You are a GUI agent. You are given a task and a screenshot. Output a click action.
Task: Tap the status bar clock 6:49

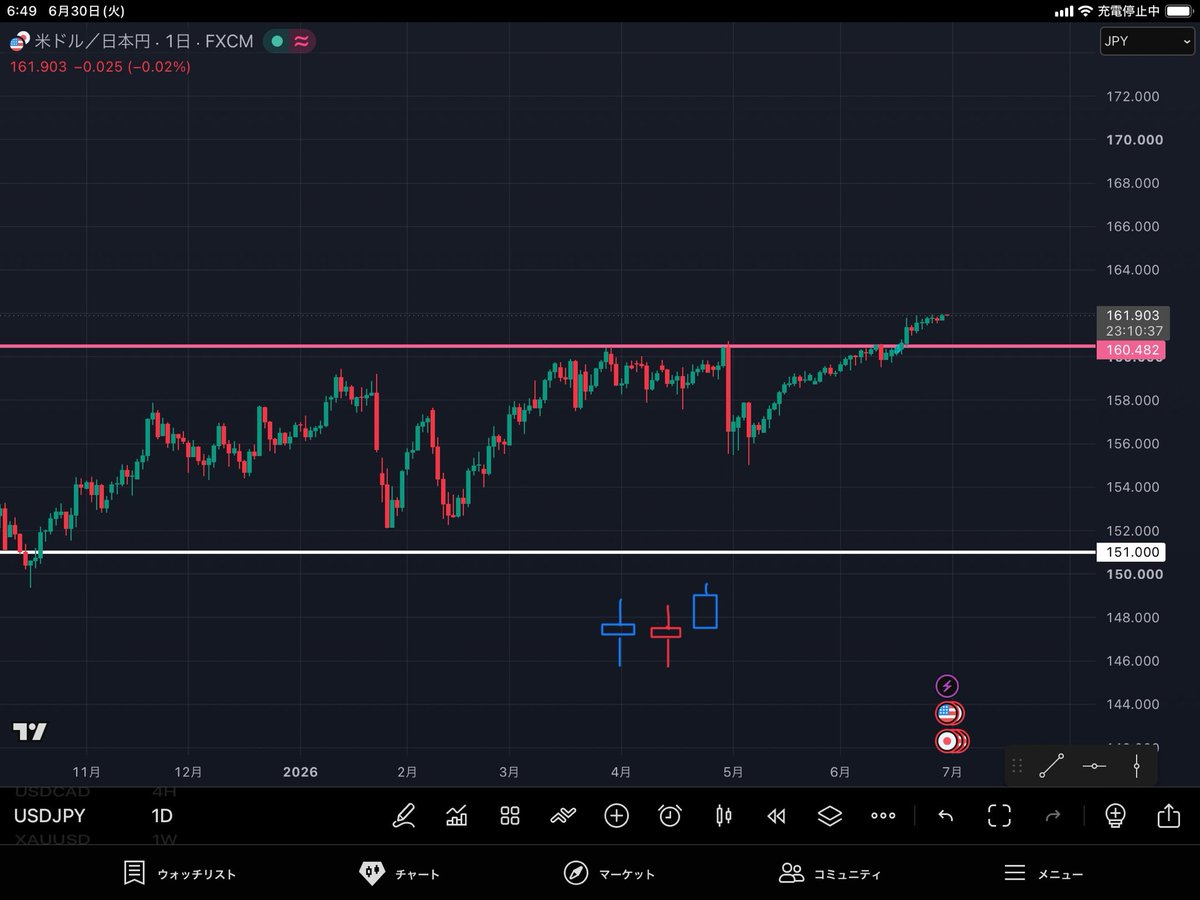pyautogui.click(x=21, y=10)
